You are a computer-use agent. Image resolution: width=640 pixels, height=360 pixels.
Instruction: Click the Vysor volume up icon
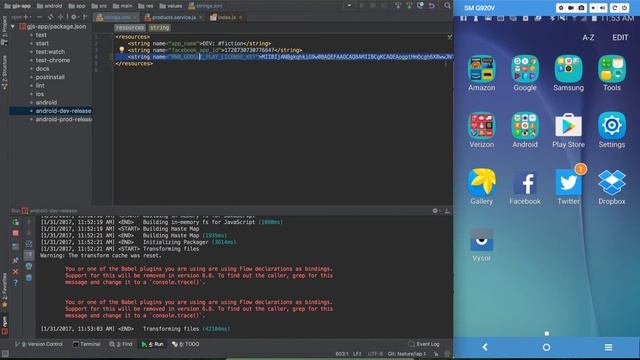[602, 8]
